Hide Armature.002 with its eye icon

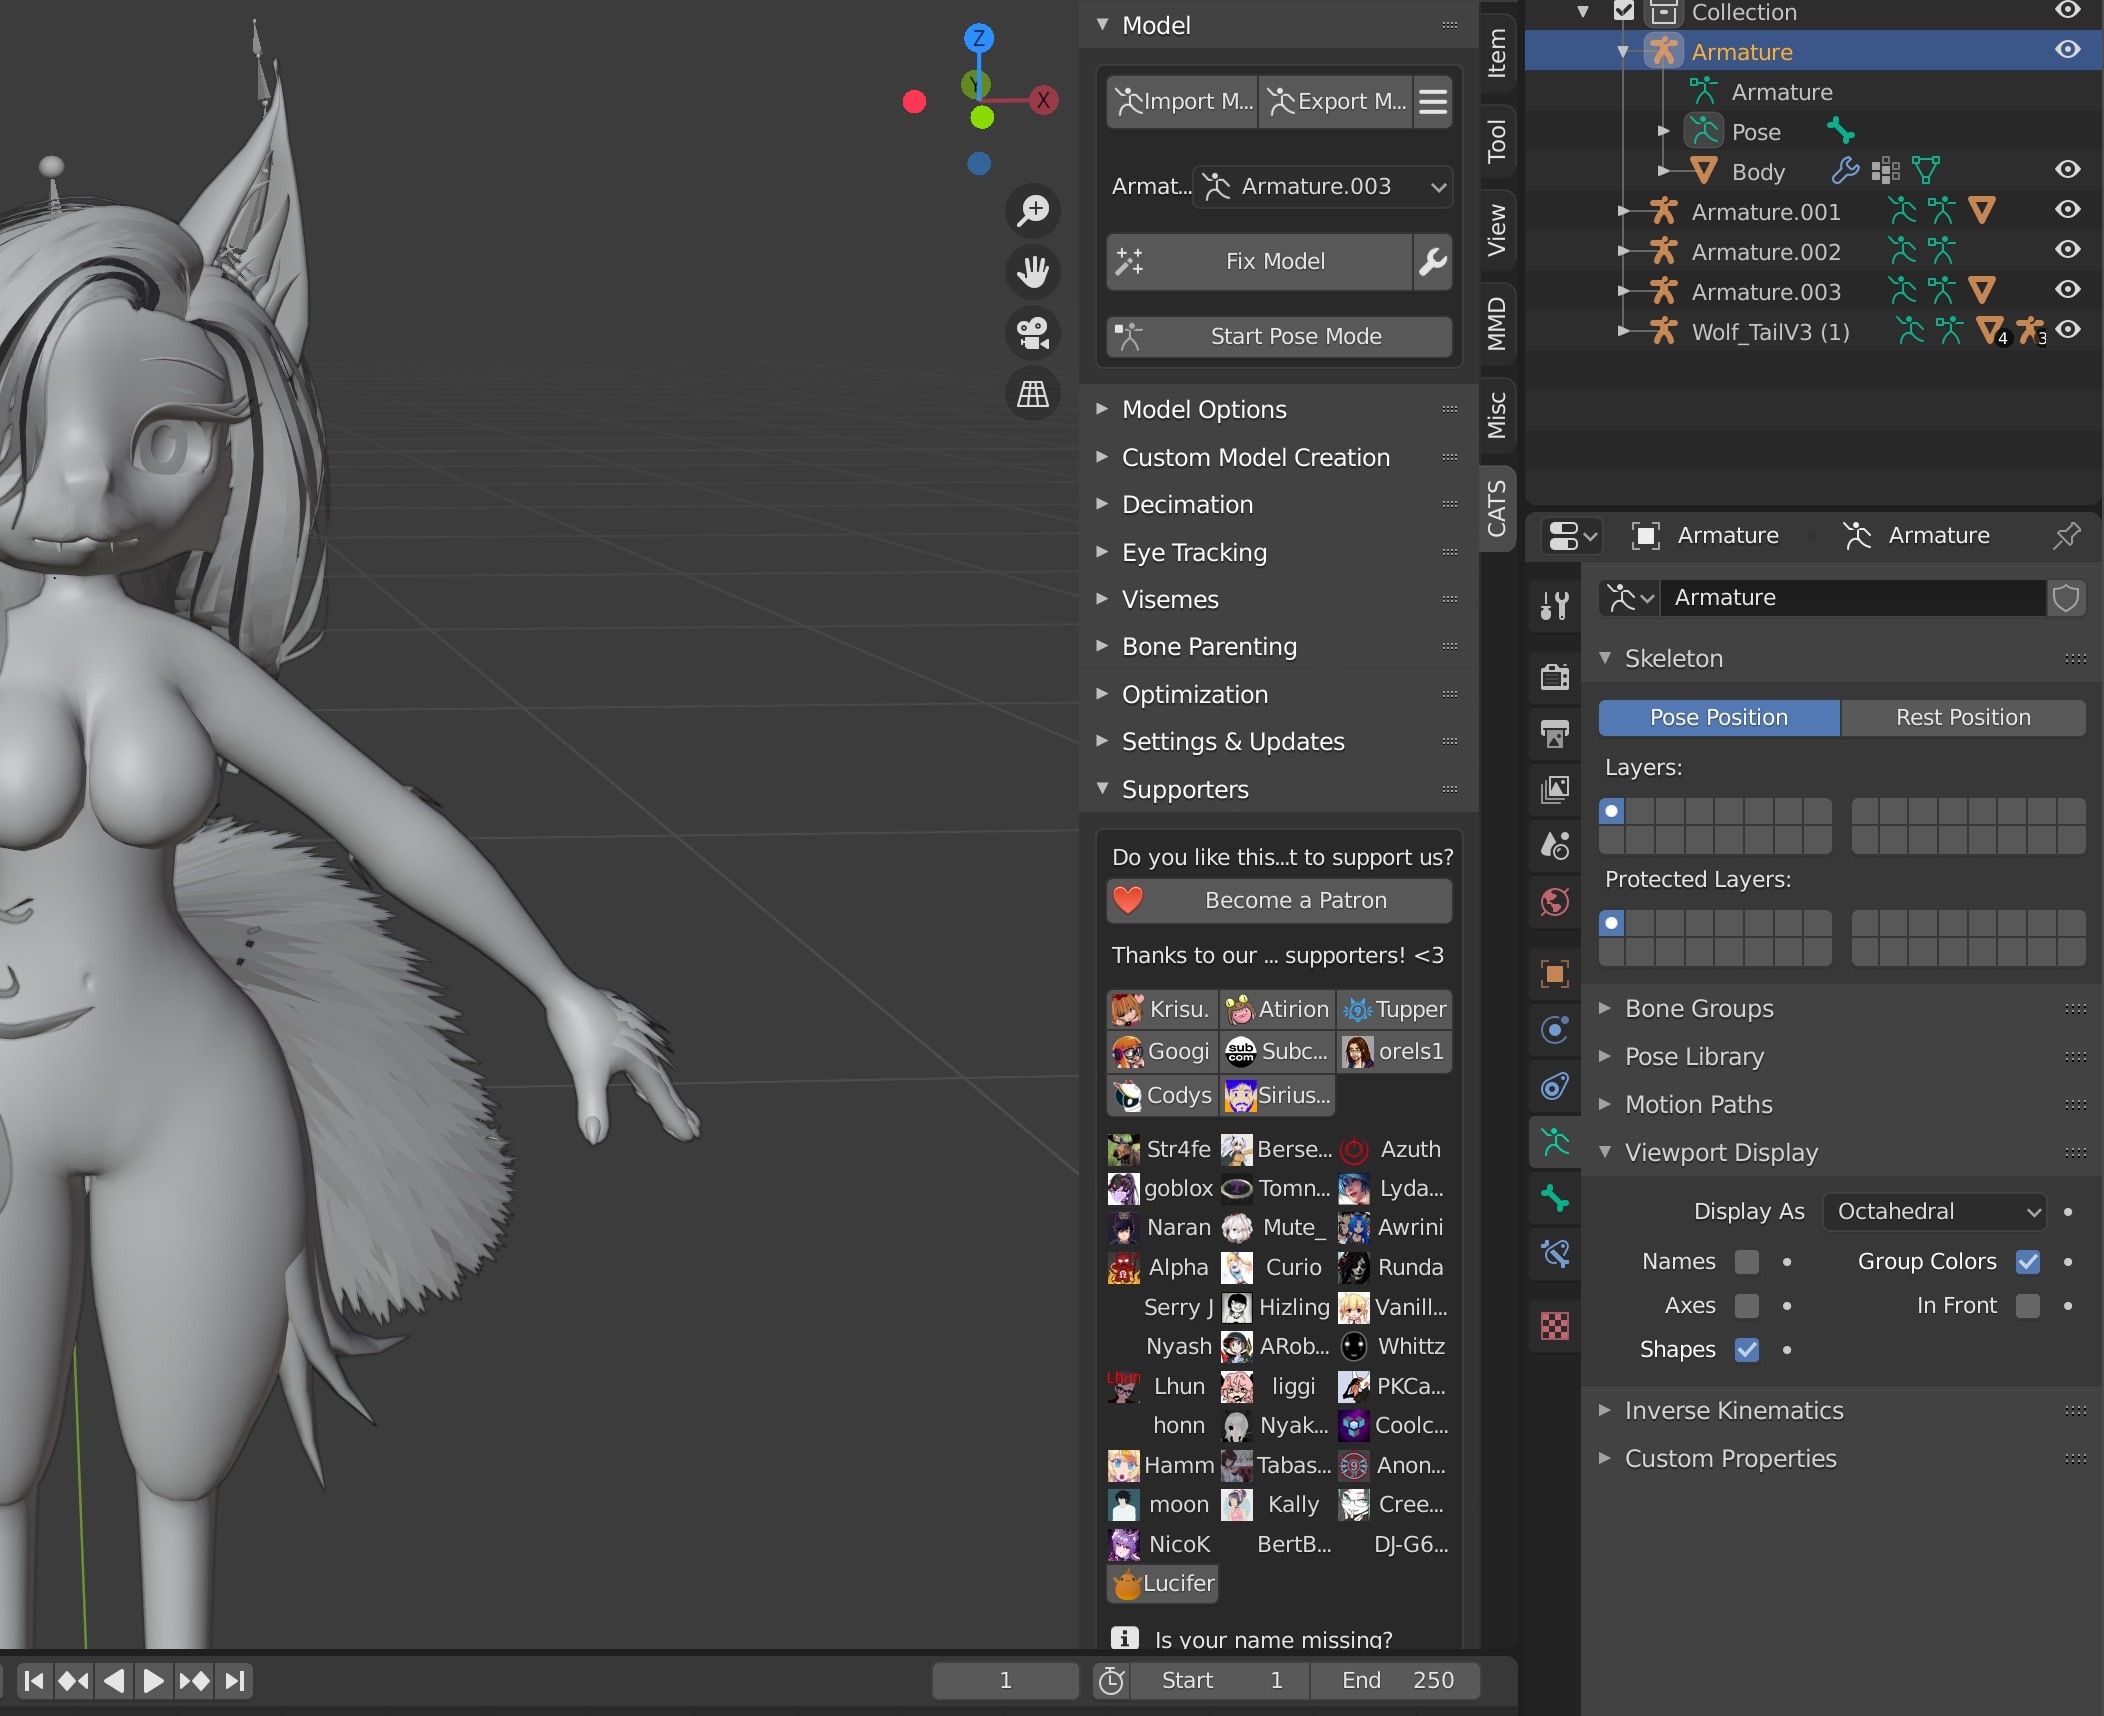tap(2067, 250)
